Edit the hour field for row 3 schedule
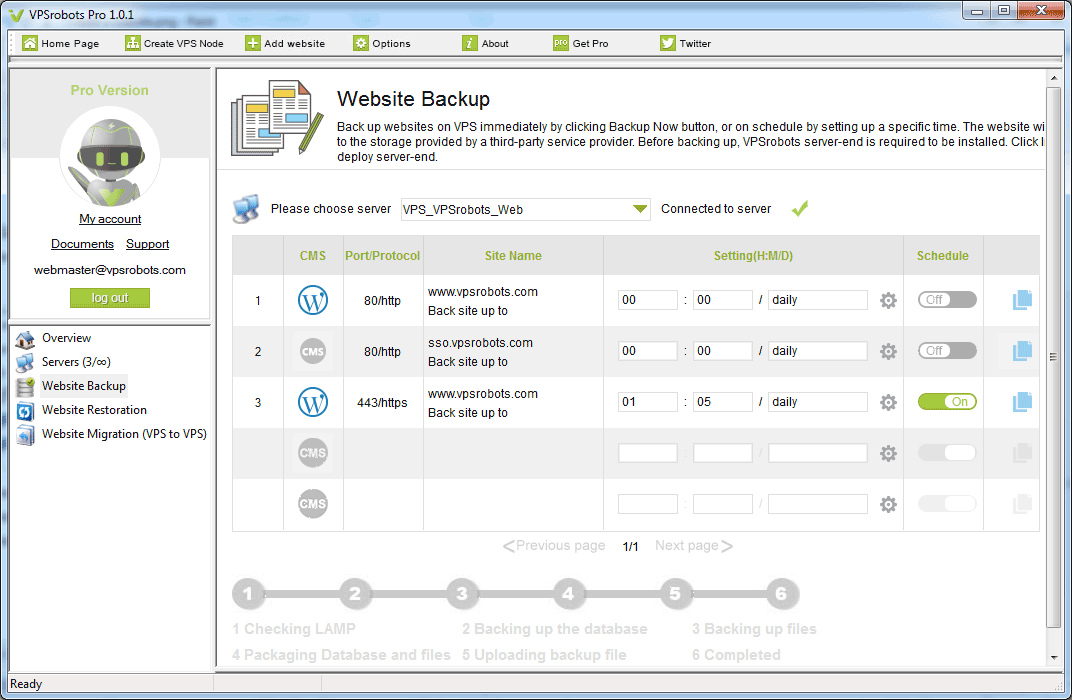This screenshot has height=700, width=1072. 647,401
